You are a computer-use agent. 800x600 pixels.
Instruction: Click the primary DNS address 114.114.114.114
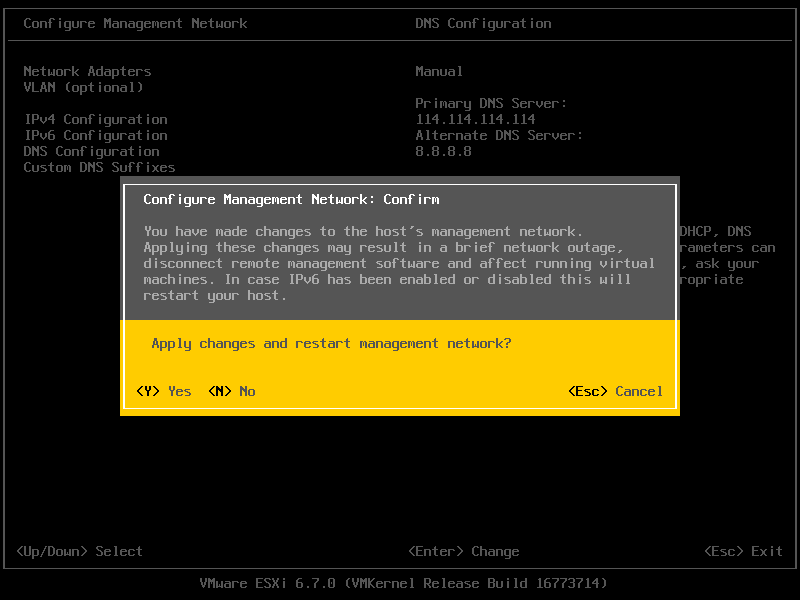tap(475, 119)
